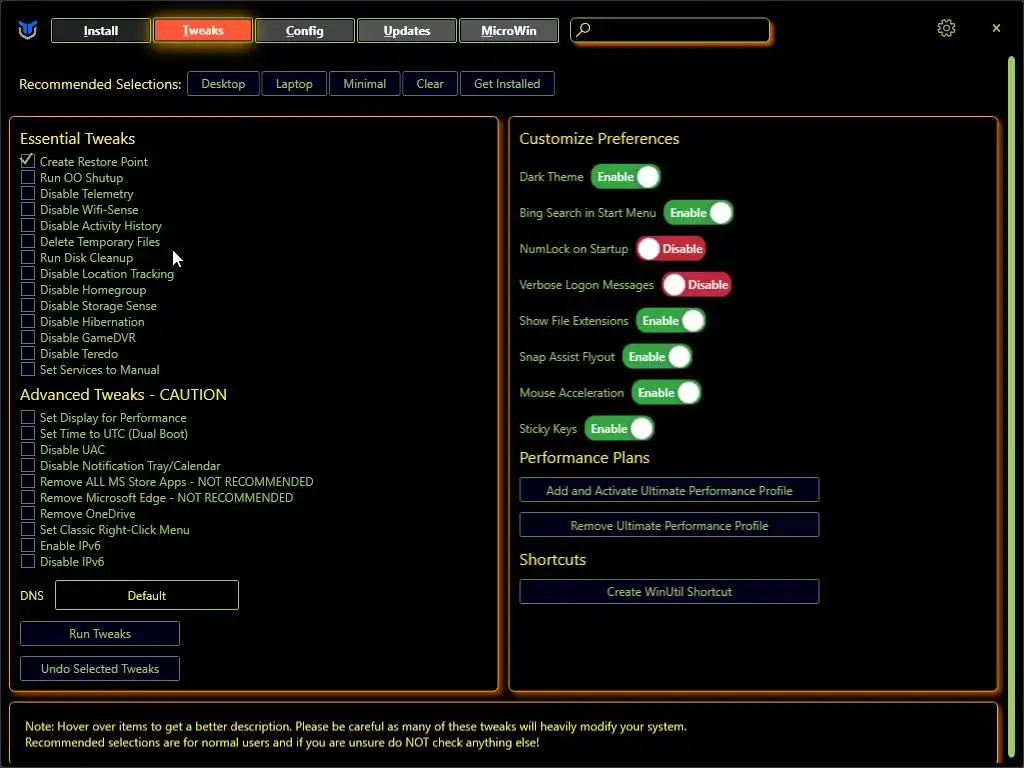Clear all selected tweaks
This screenshot has width=1024, height=768.
tap(430, 84)
